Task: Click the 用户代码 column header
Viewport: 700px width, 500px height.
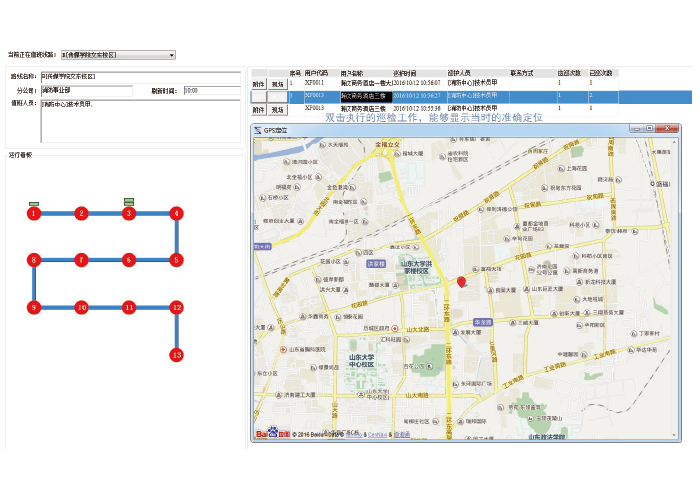Action: 318,73
